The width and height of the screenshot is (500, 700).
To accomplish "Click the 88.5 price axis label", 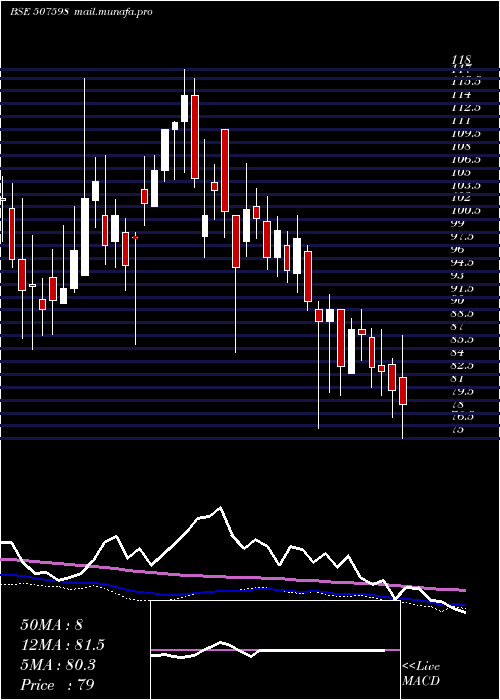I will point(463,314).
